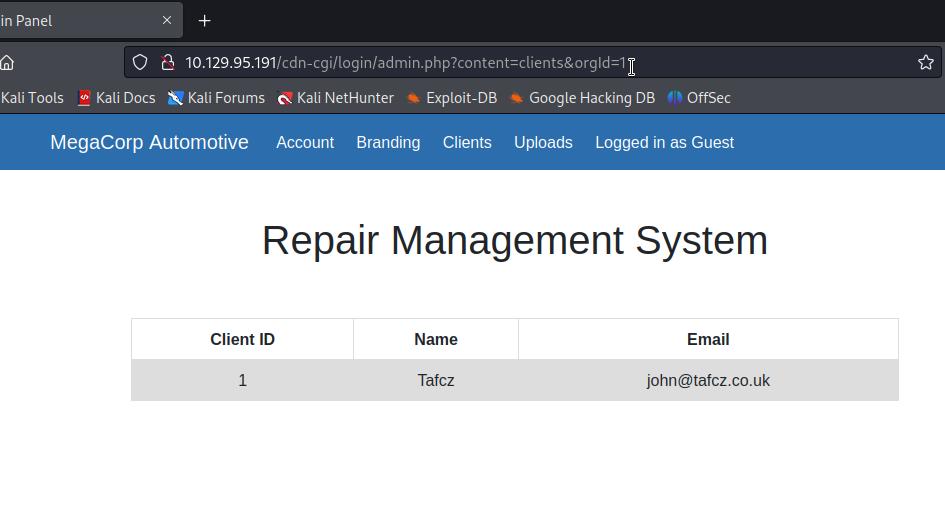This screenshot has height=507, width=945.
Task: Open the OffSec bookmark
Action: click(x=699, y=98)
